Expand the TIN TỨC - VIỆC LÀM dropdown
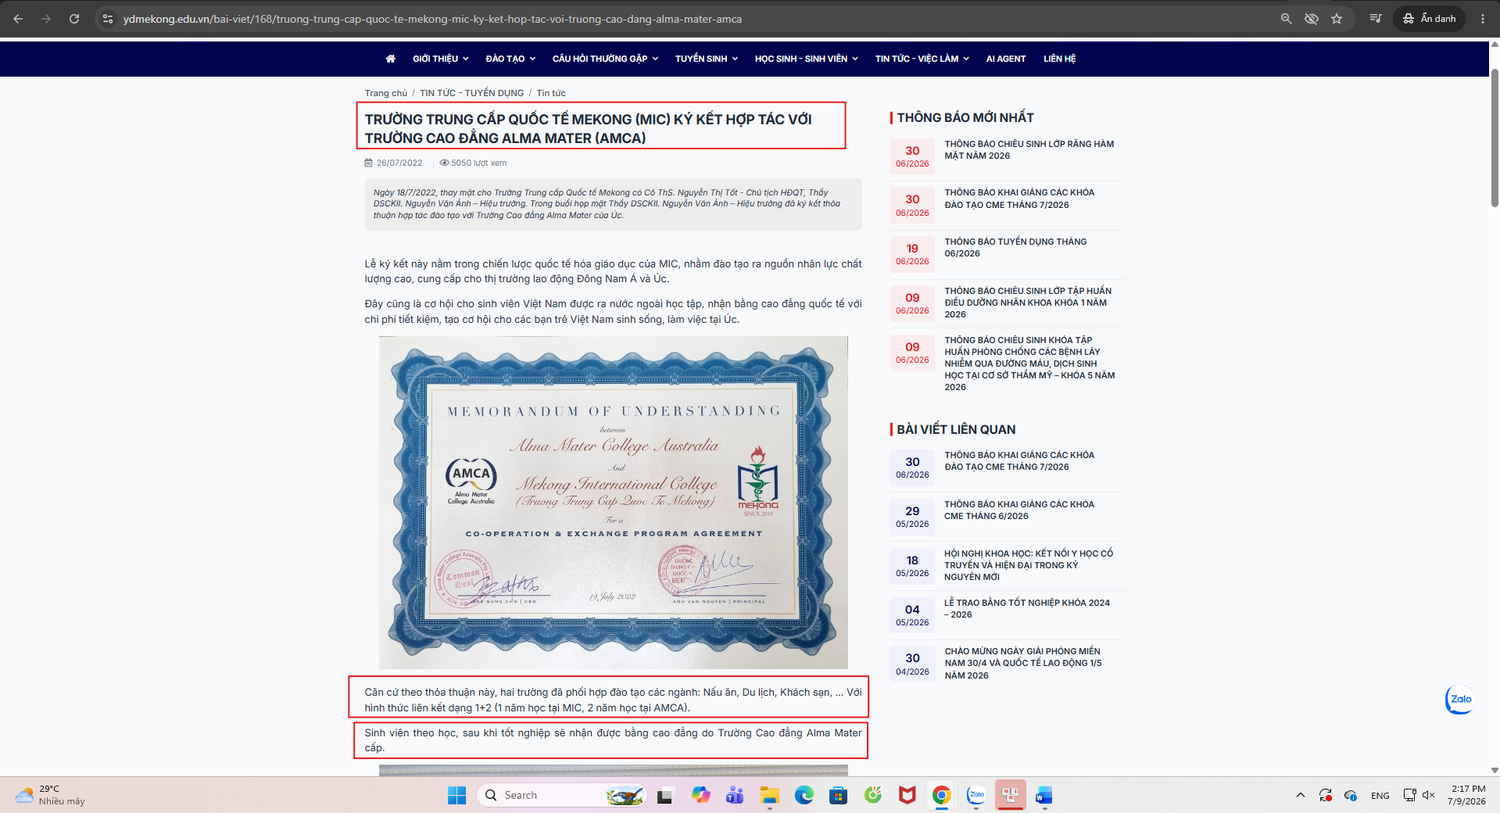Image resolution: width=1500 pixels, height=813 pixels. pos(922,59)
